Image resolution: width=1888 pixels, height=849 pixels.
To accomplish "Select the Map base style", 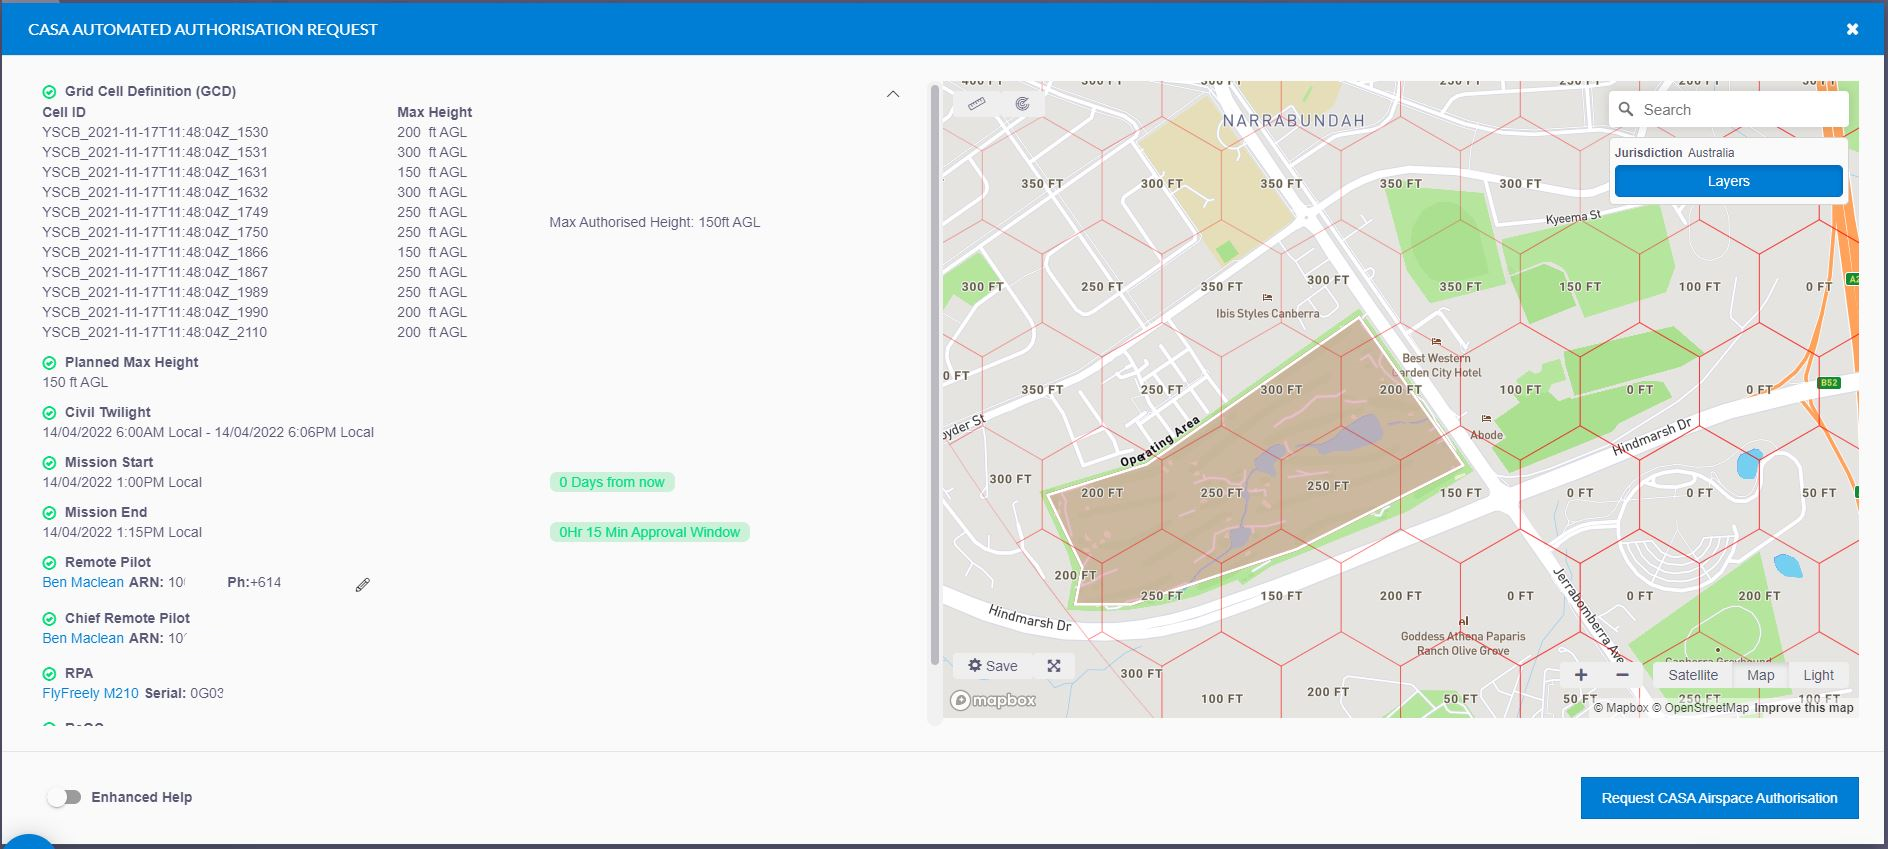I will coord(1760,675).
